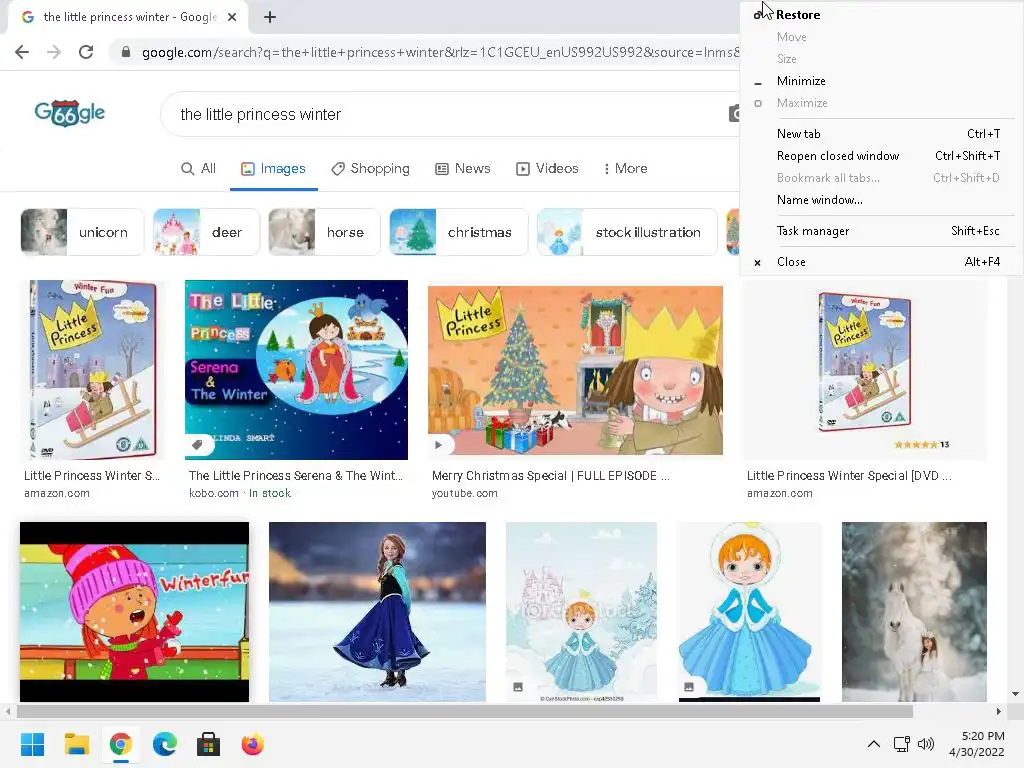Viewport: 1024px width, 768px height.
Task: Start image search with the camera icon
Action: pos(734,114)
